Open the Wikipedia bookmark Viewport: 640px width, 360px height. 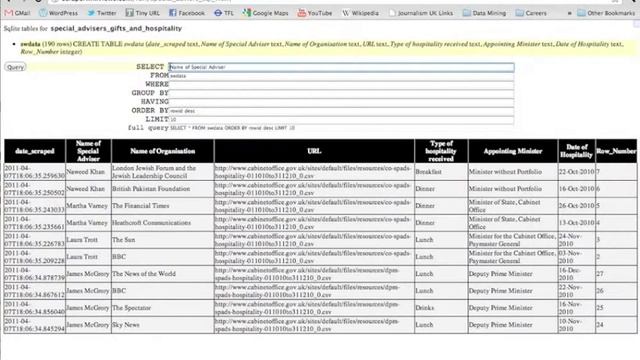(360, 13)
